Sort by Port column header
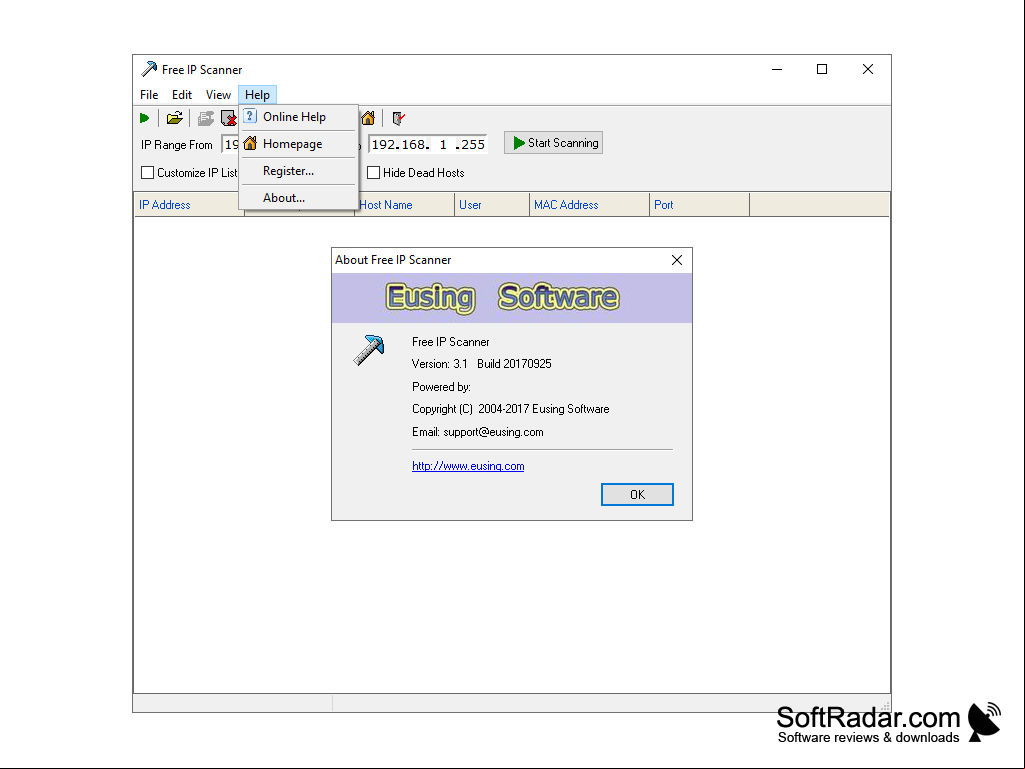 click(699, 205)
